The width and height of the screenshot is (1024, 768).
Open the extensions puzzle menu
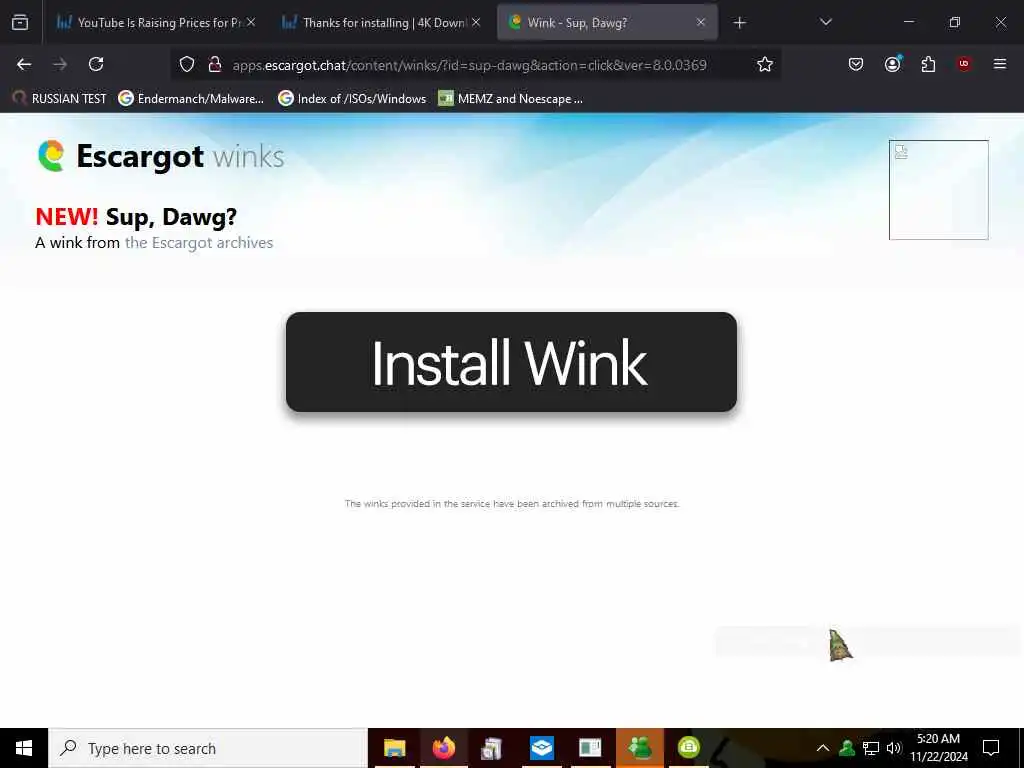pyautogui.click(x=928, y=64)
